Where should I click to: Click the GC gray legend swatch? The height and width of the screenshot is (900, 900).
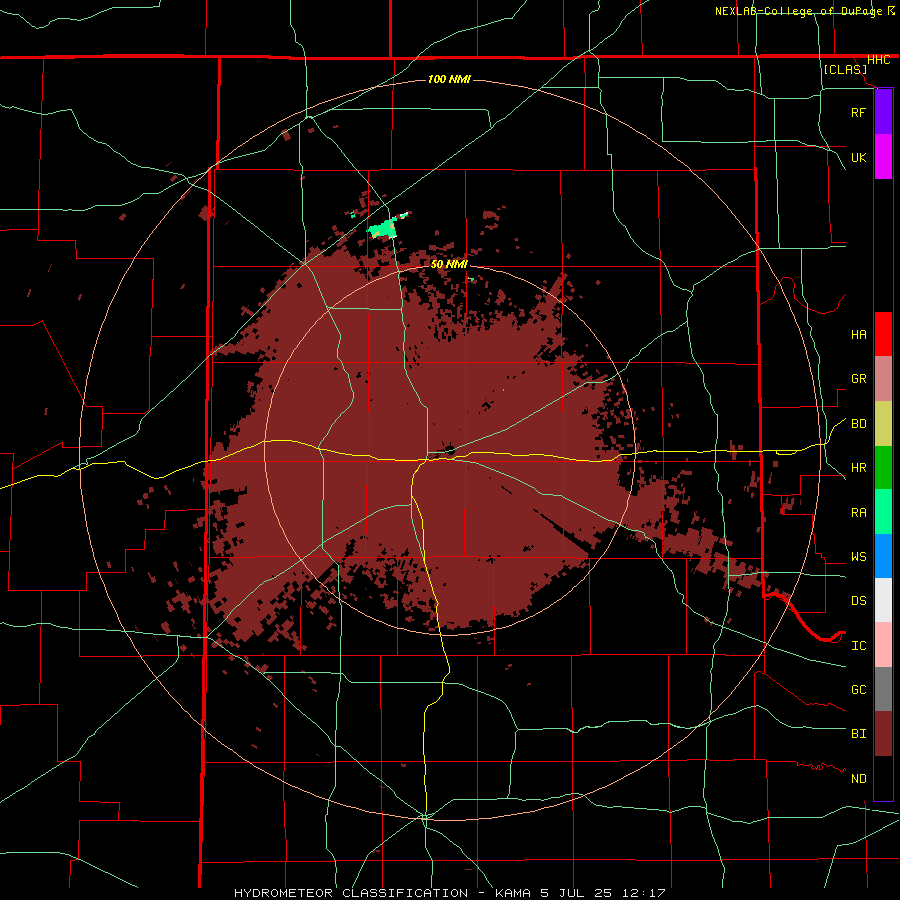[883, 689]
